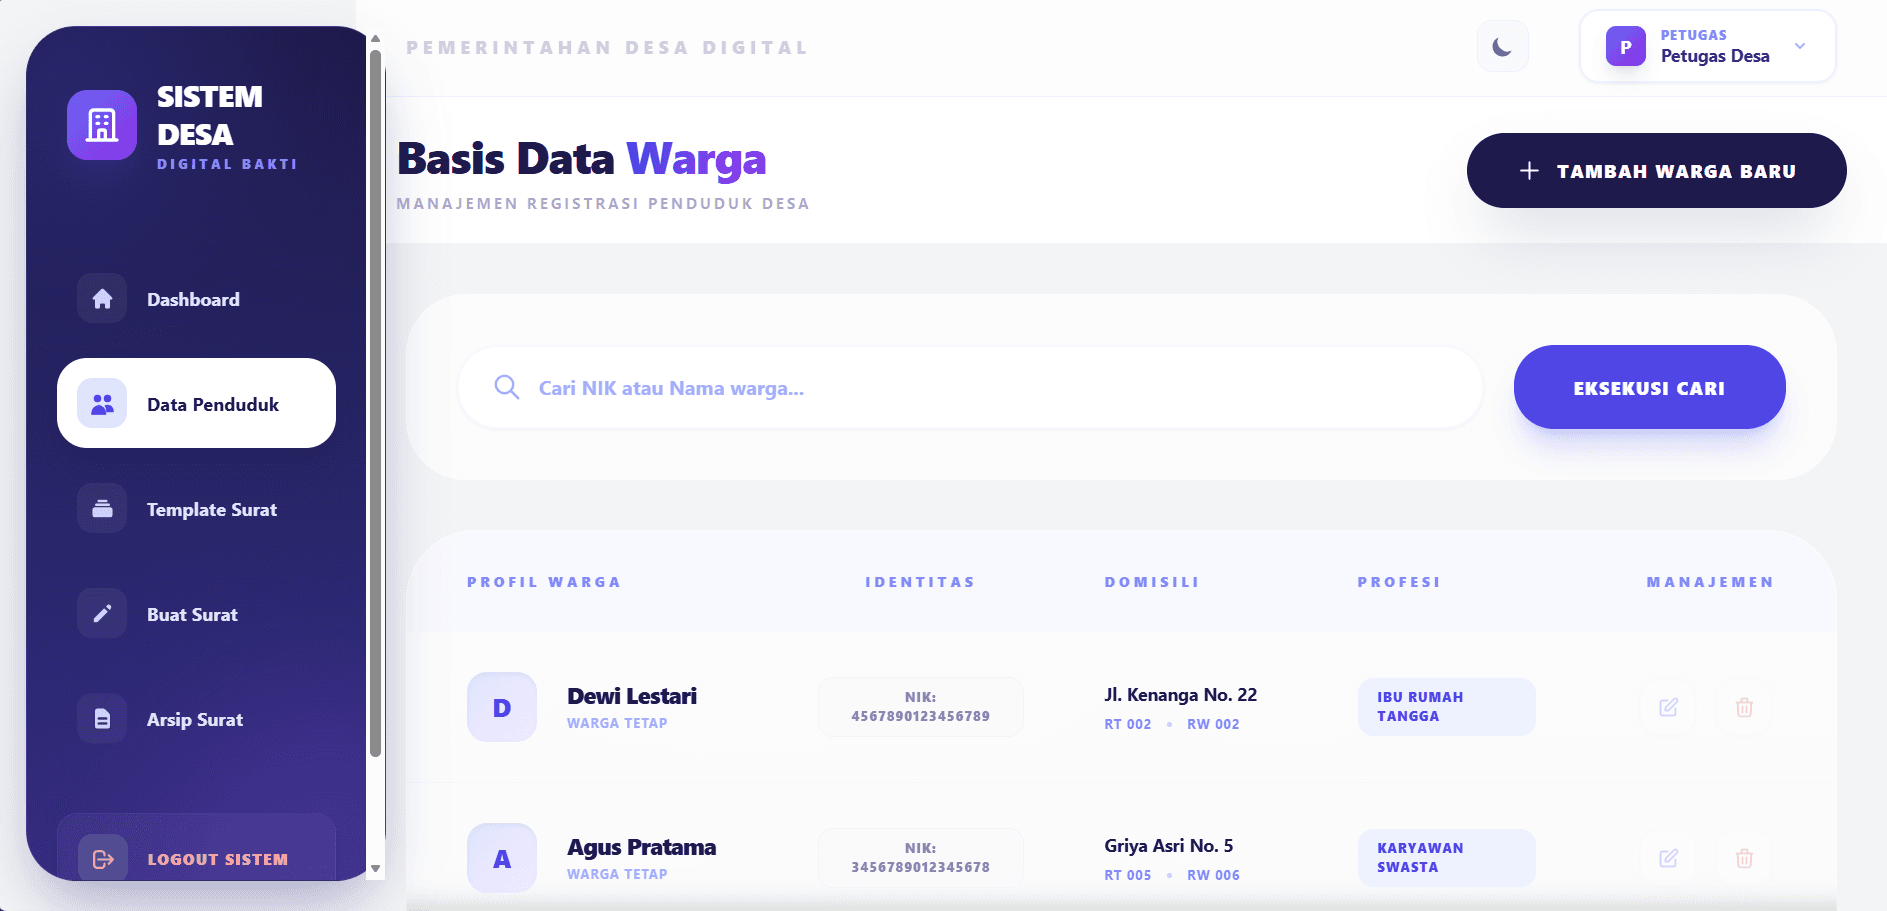Open Dashboard from the sidebar

pyautogui.click(x=195, y=299)
